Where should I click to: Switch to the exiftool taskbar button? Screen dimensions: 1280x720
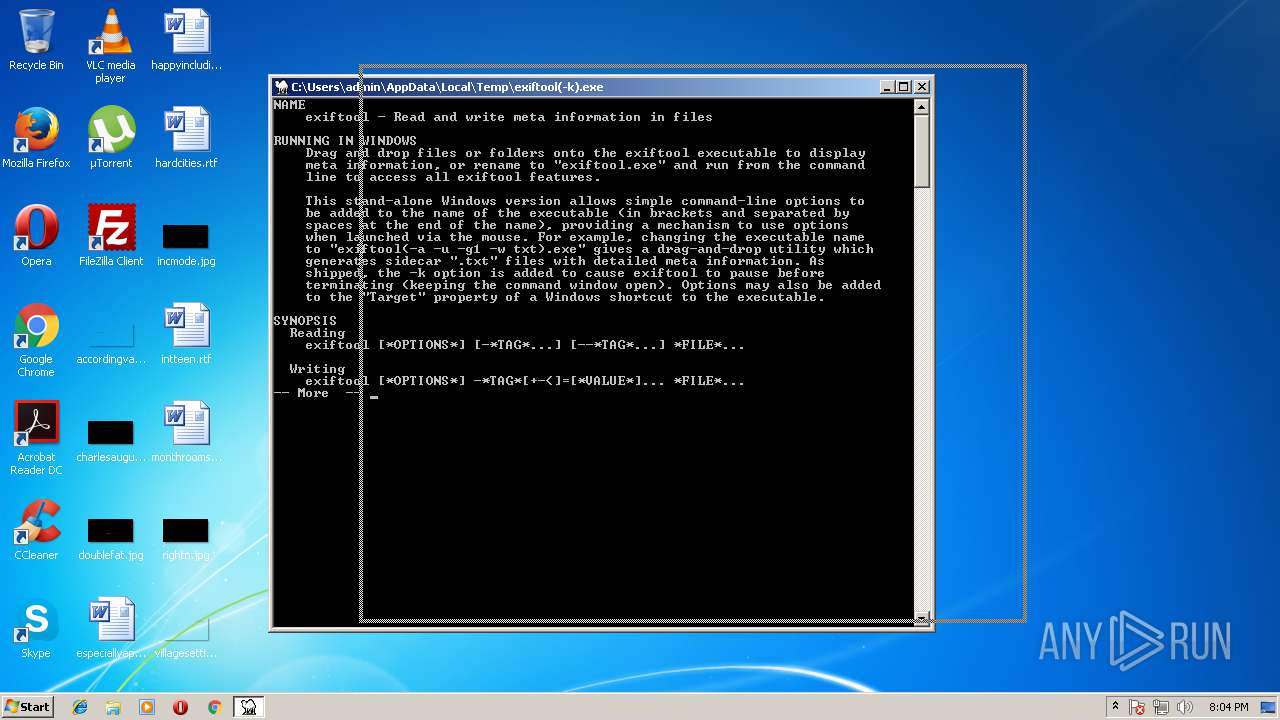tap(248, 707)
